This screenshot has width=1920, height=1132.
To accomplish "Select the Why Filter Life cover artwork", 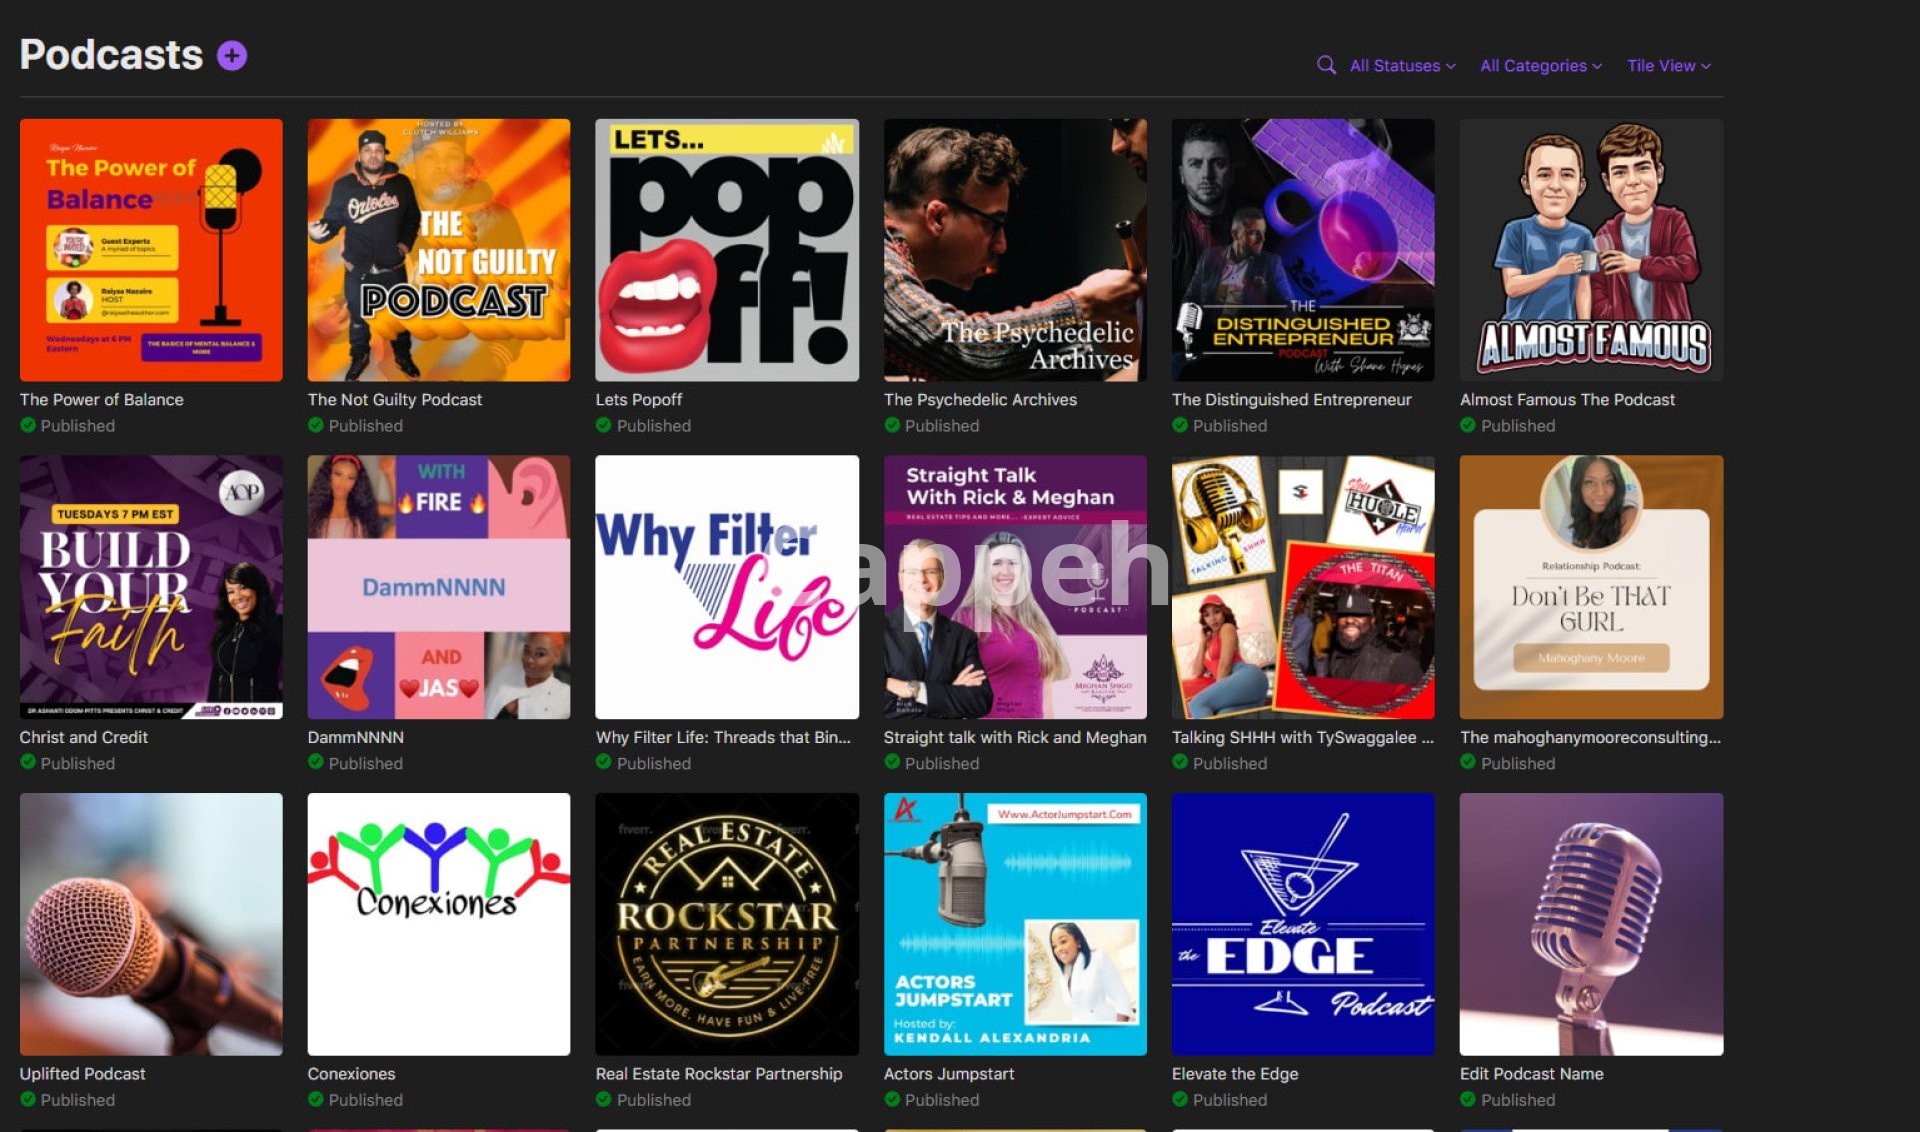I will coord(727,587).
